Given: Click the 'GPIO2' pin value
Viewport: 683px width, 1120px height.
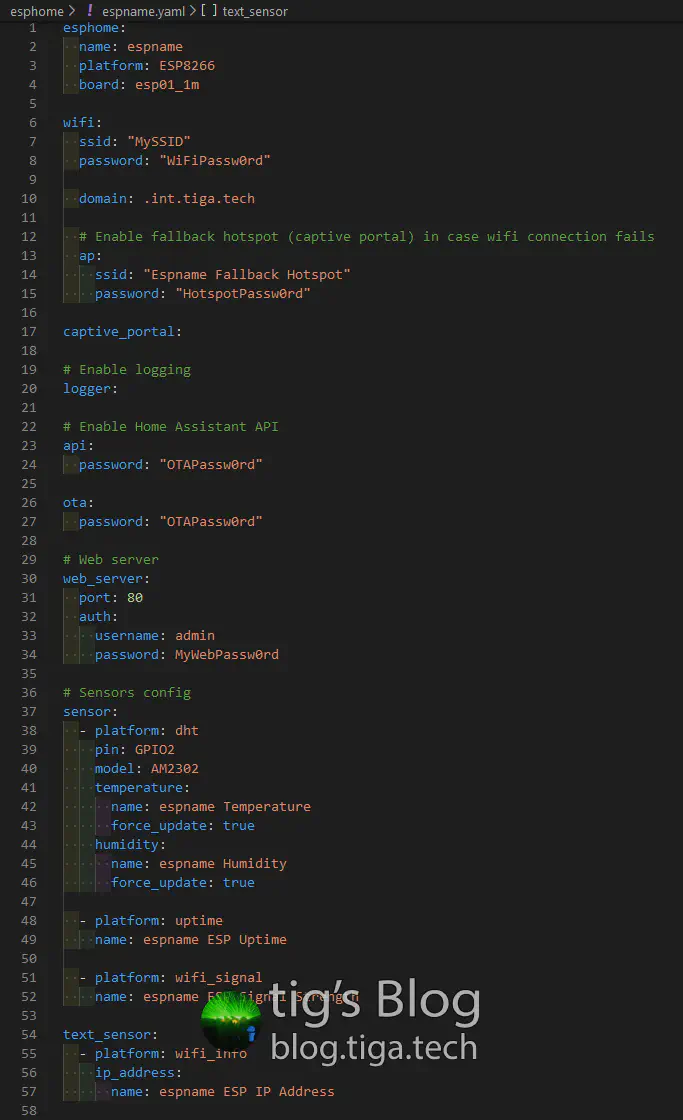Looking at the screenshot, I should (x=155, y=749).
